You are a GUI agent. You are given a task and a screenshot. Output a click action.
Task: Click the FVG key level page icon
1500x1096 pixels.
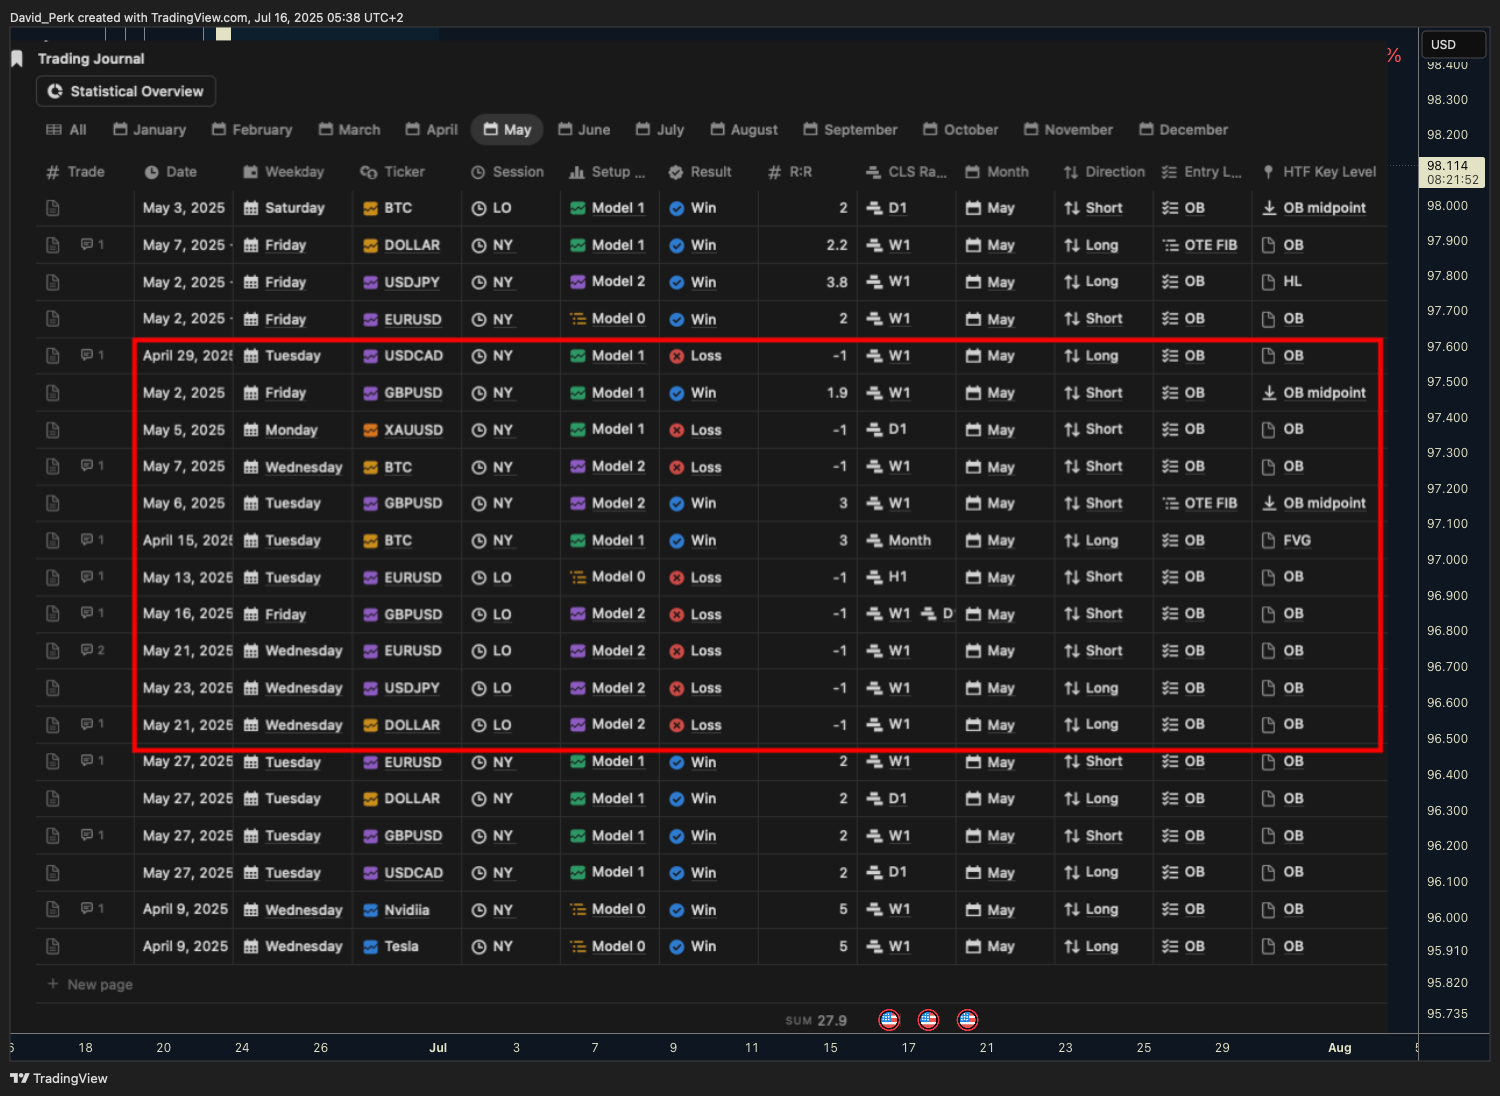1269,540
